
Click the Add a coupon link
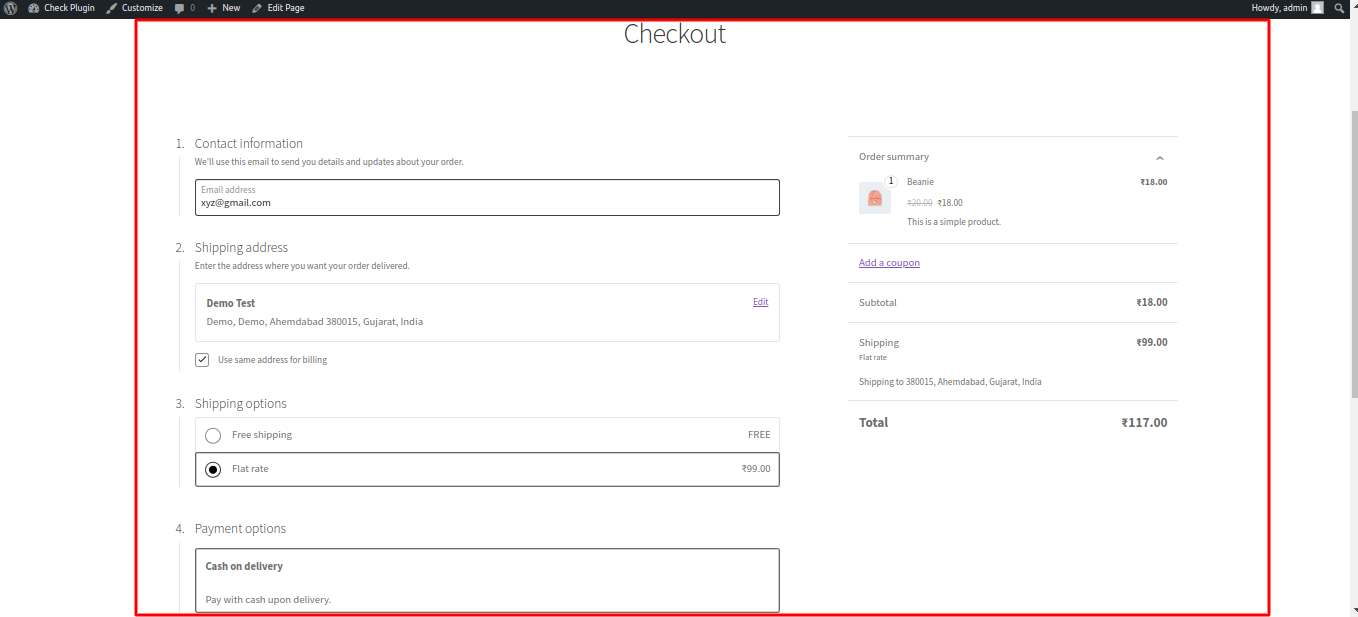(889, 263)
